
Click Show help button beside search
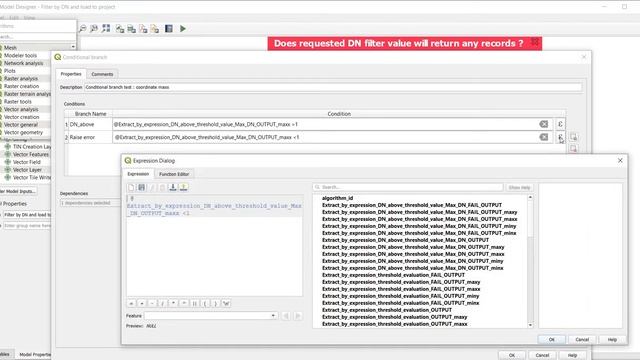click(519, 187)
